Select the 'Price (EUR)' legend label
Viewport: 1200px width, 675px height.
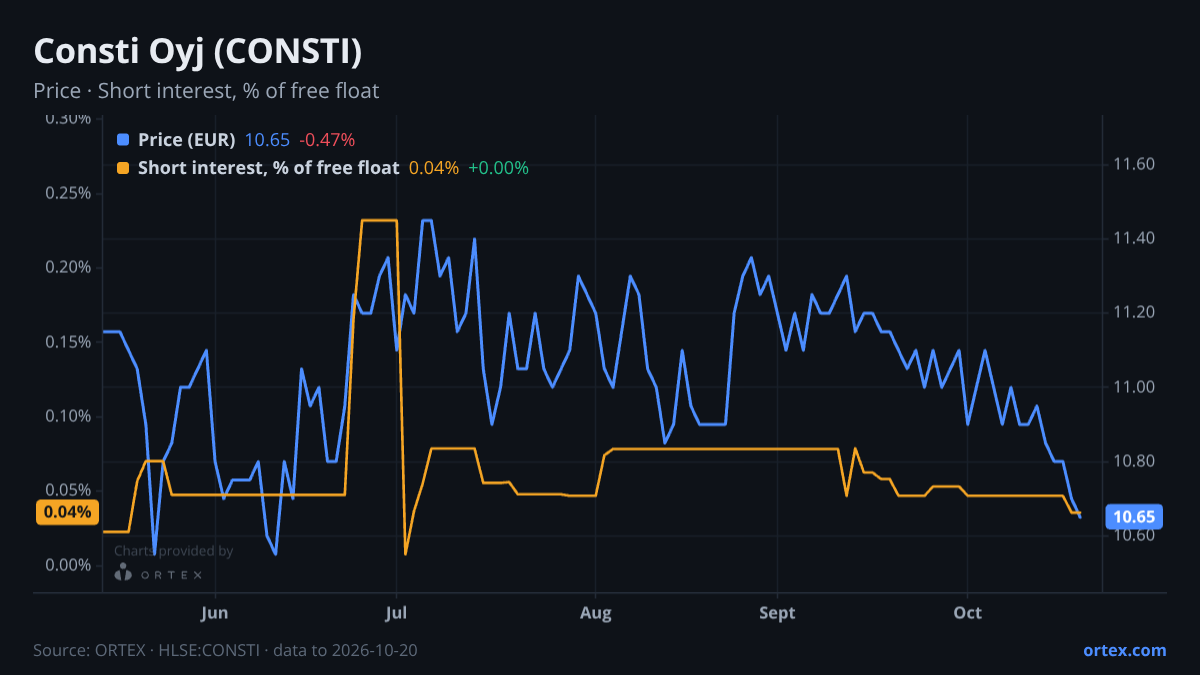coord(187,140)
